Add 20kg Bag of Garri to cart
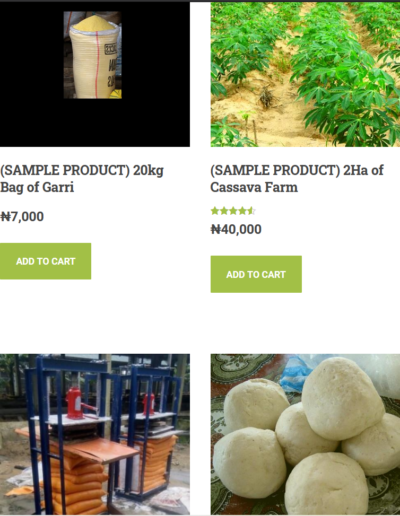The height and width of the screenshot is (516, 400). tap(45, 261)
